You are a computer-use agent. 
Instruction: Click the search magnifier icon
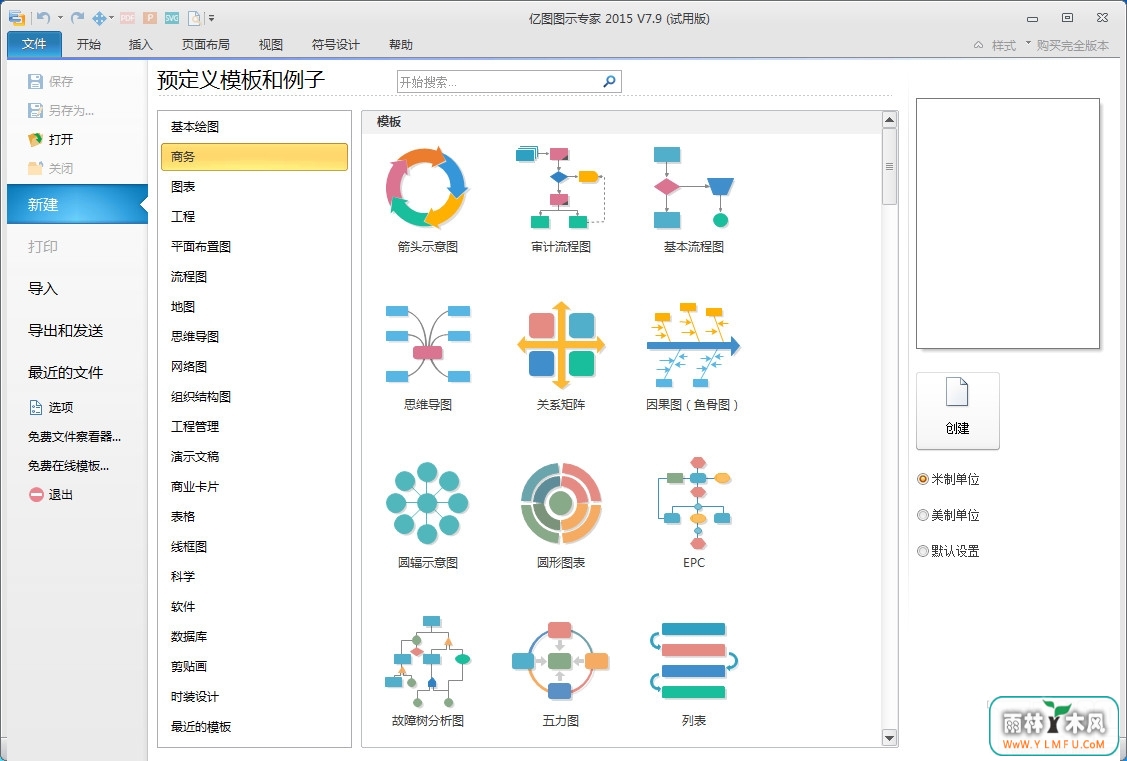pyautogui.click(x=610, y=81)
